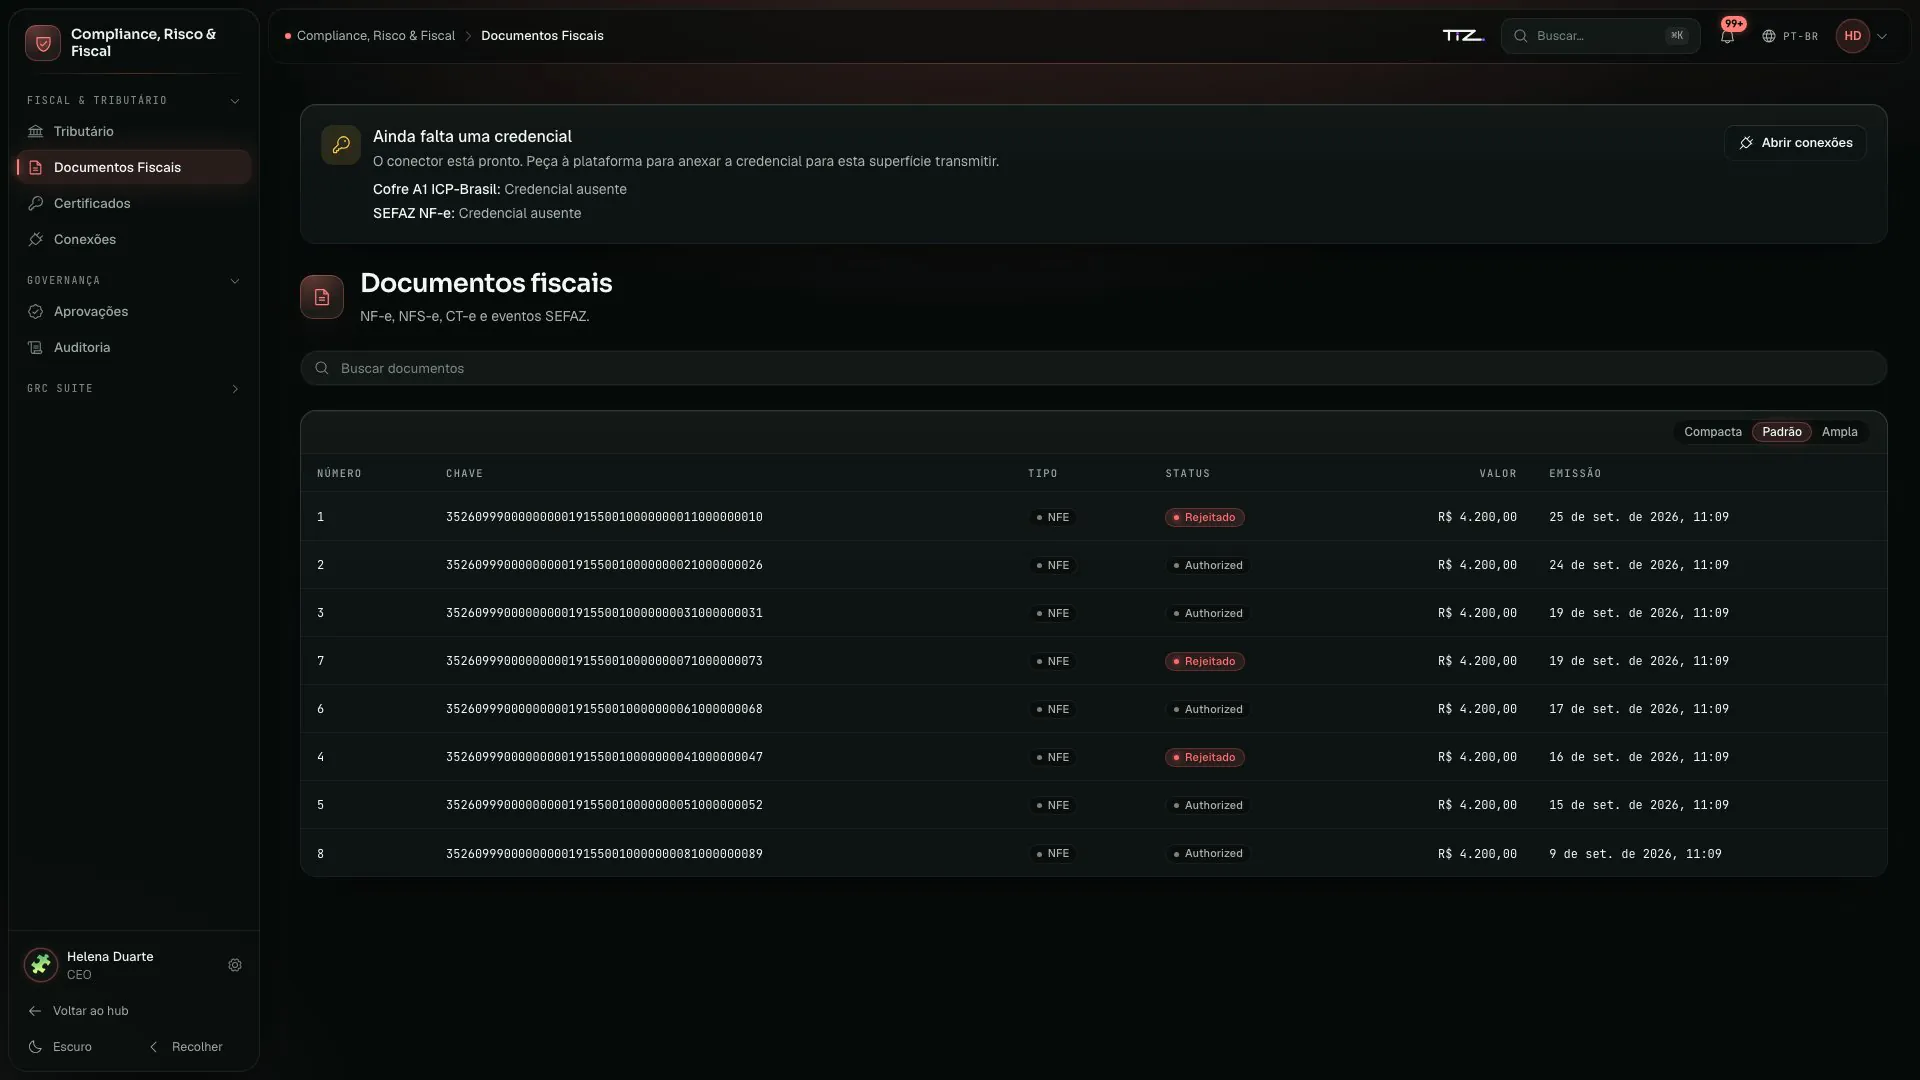
Task: Click the globe language icon
Action: (x=1769, y=36)
